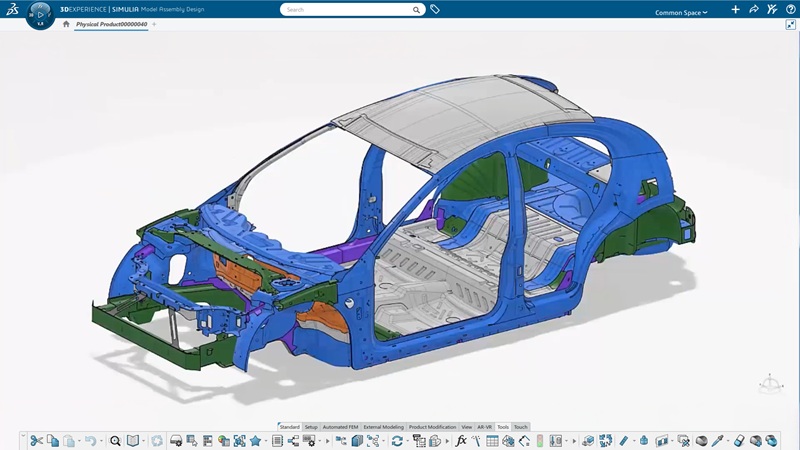Click the Cut scissors icon
This screenshot has width=800, height=450.
pos(37,441)
